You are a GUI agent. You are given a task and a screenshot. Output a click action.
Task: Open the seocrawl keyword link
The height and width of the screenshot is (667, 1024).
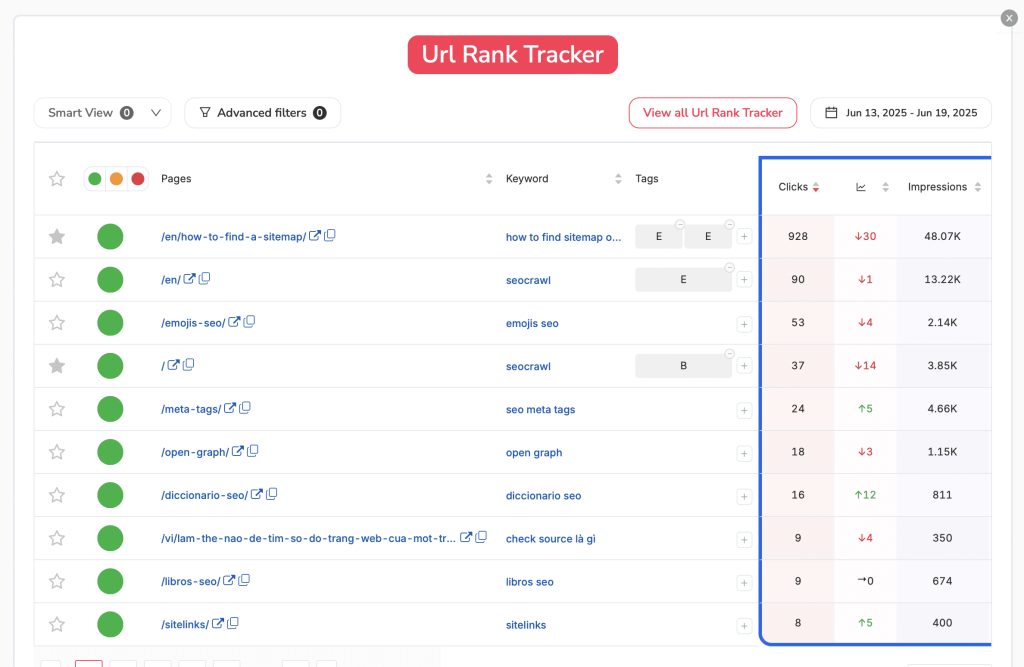pyautogui.click(x=528, y=279)
